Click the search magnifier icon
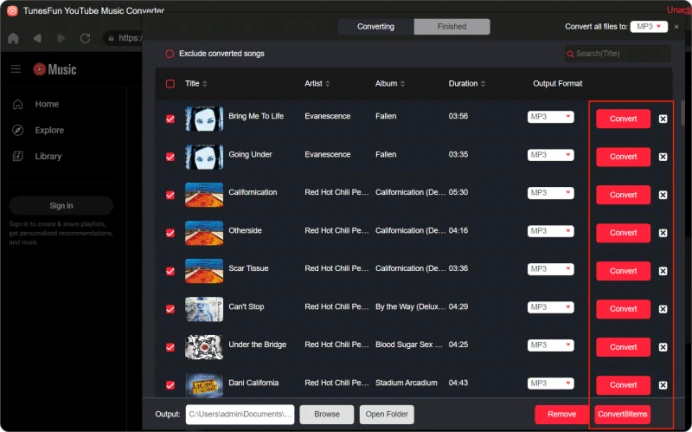The image size is (692, 432). [x=570, y=54]
